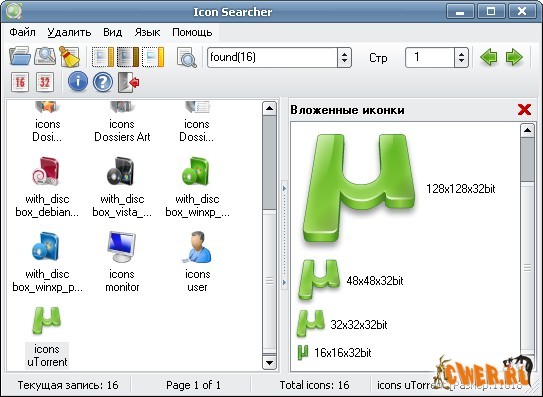Click the Текущая запись: 16 status text
The image size is (543, 397).
click(68, 385)
